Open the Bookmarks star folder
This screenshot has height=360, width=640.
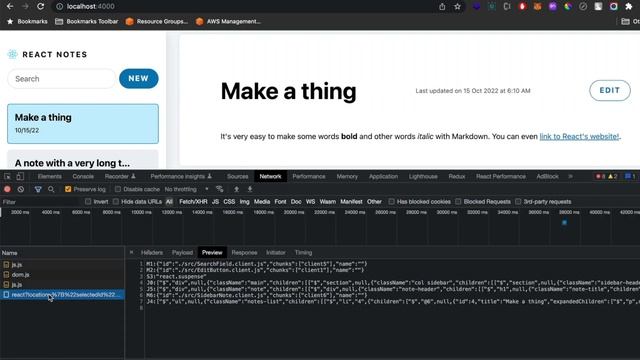[27, 21]
